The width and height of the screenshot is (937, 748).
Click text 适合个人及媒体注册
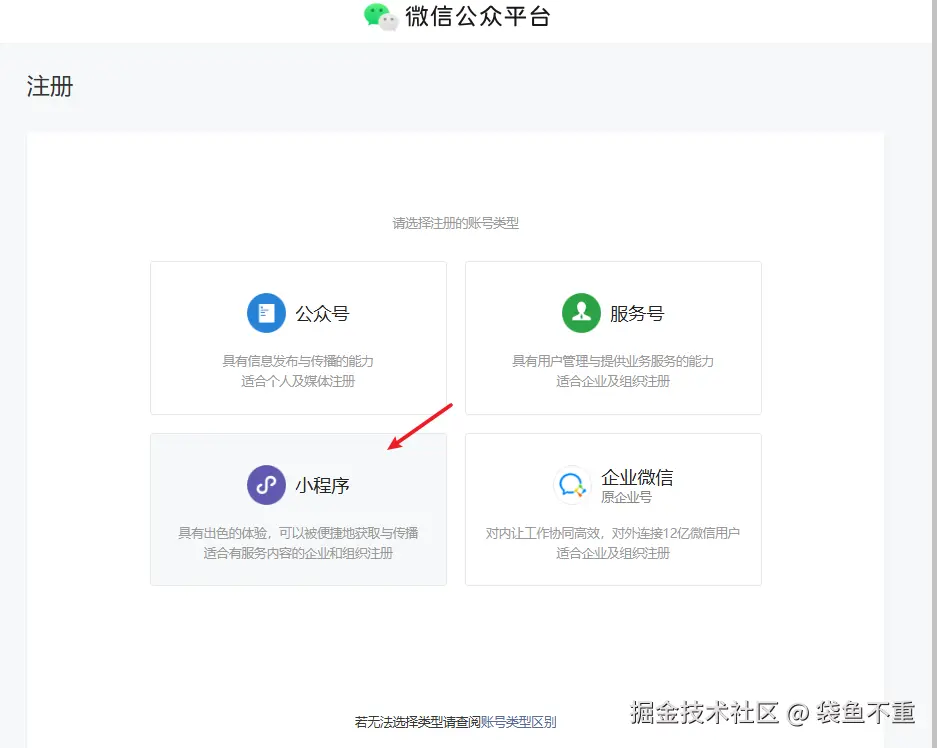[298, 381]
